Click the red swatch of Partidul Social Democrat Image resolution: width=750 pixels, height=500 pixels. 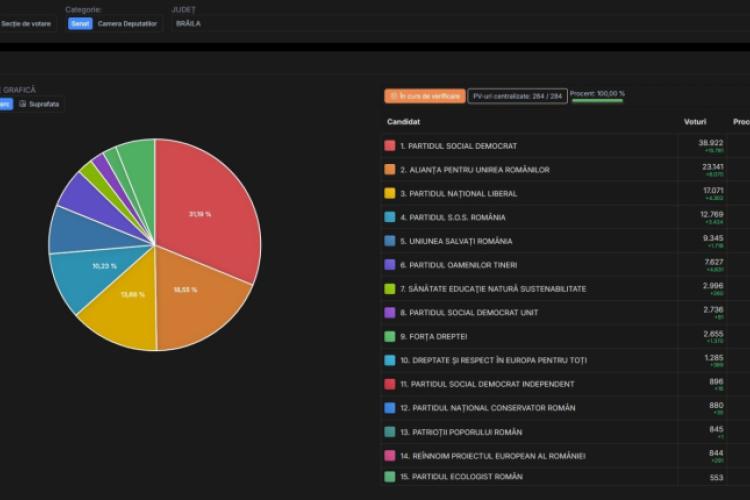tap(390, 146)
